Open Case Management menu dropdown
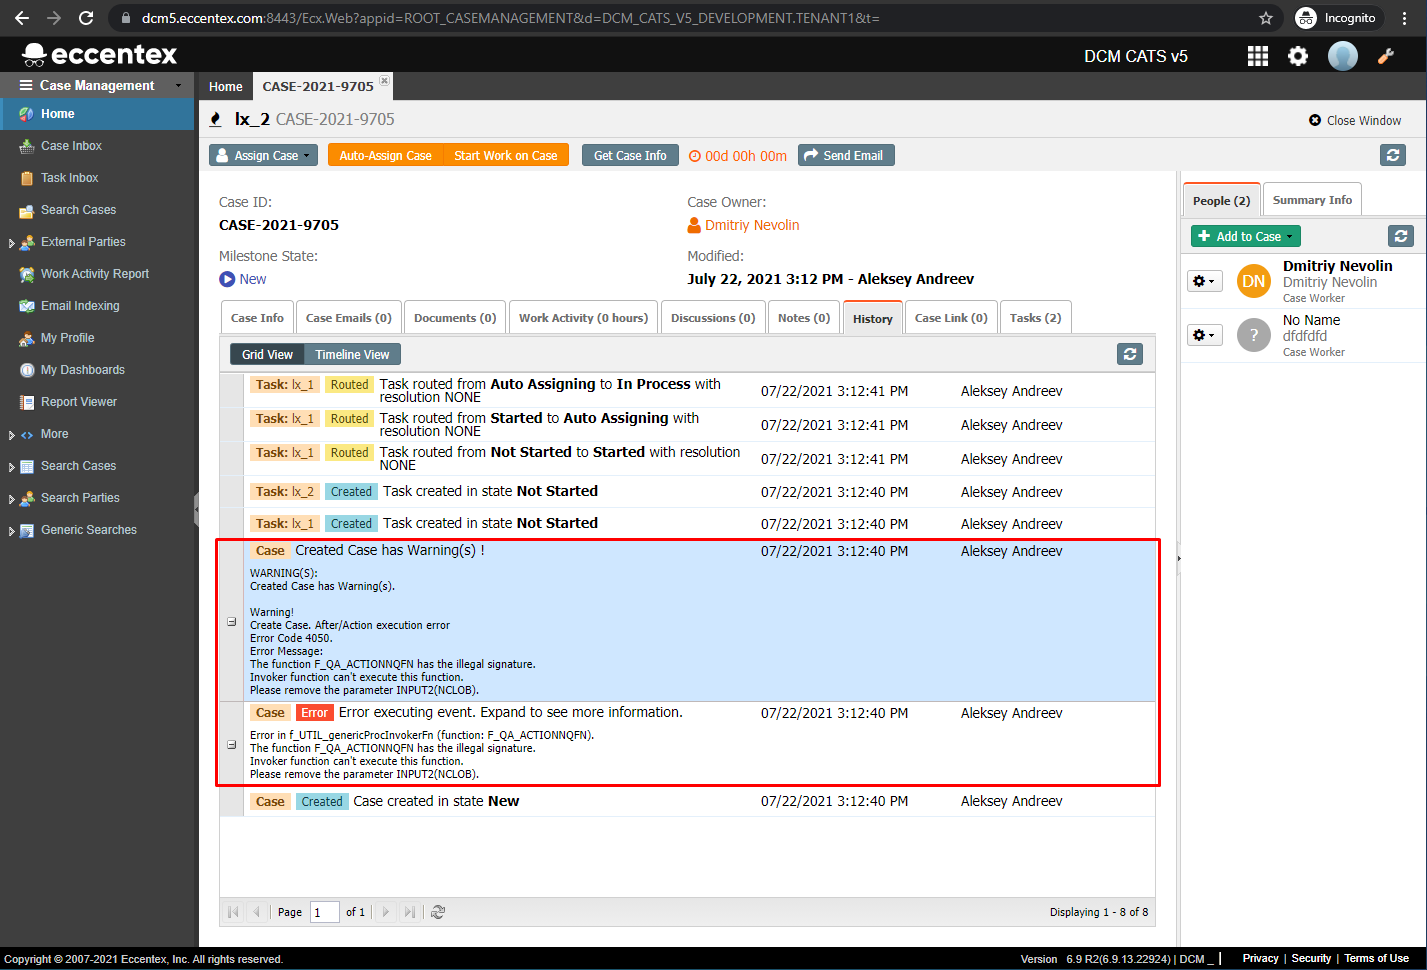This screenshot has height=970, width=1427. 97,85
